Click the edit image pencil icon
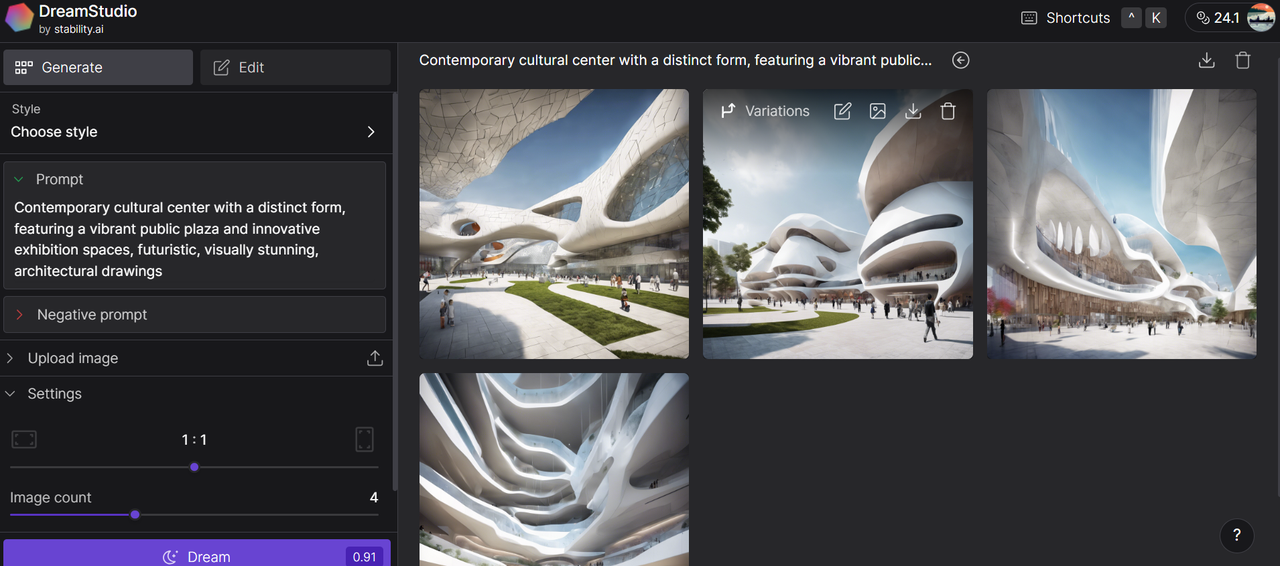 click(x=843, y=111)
